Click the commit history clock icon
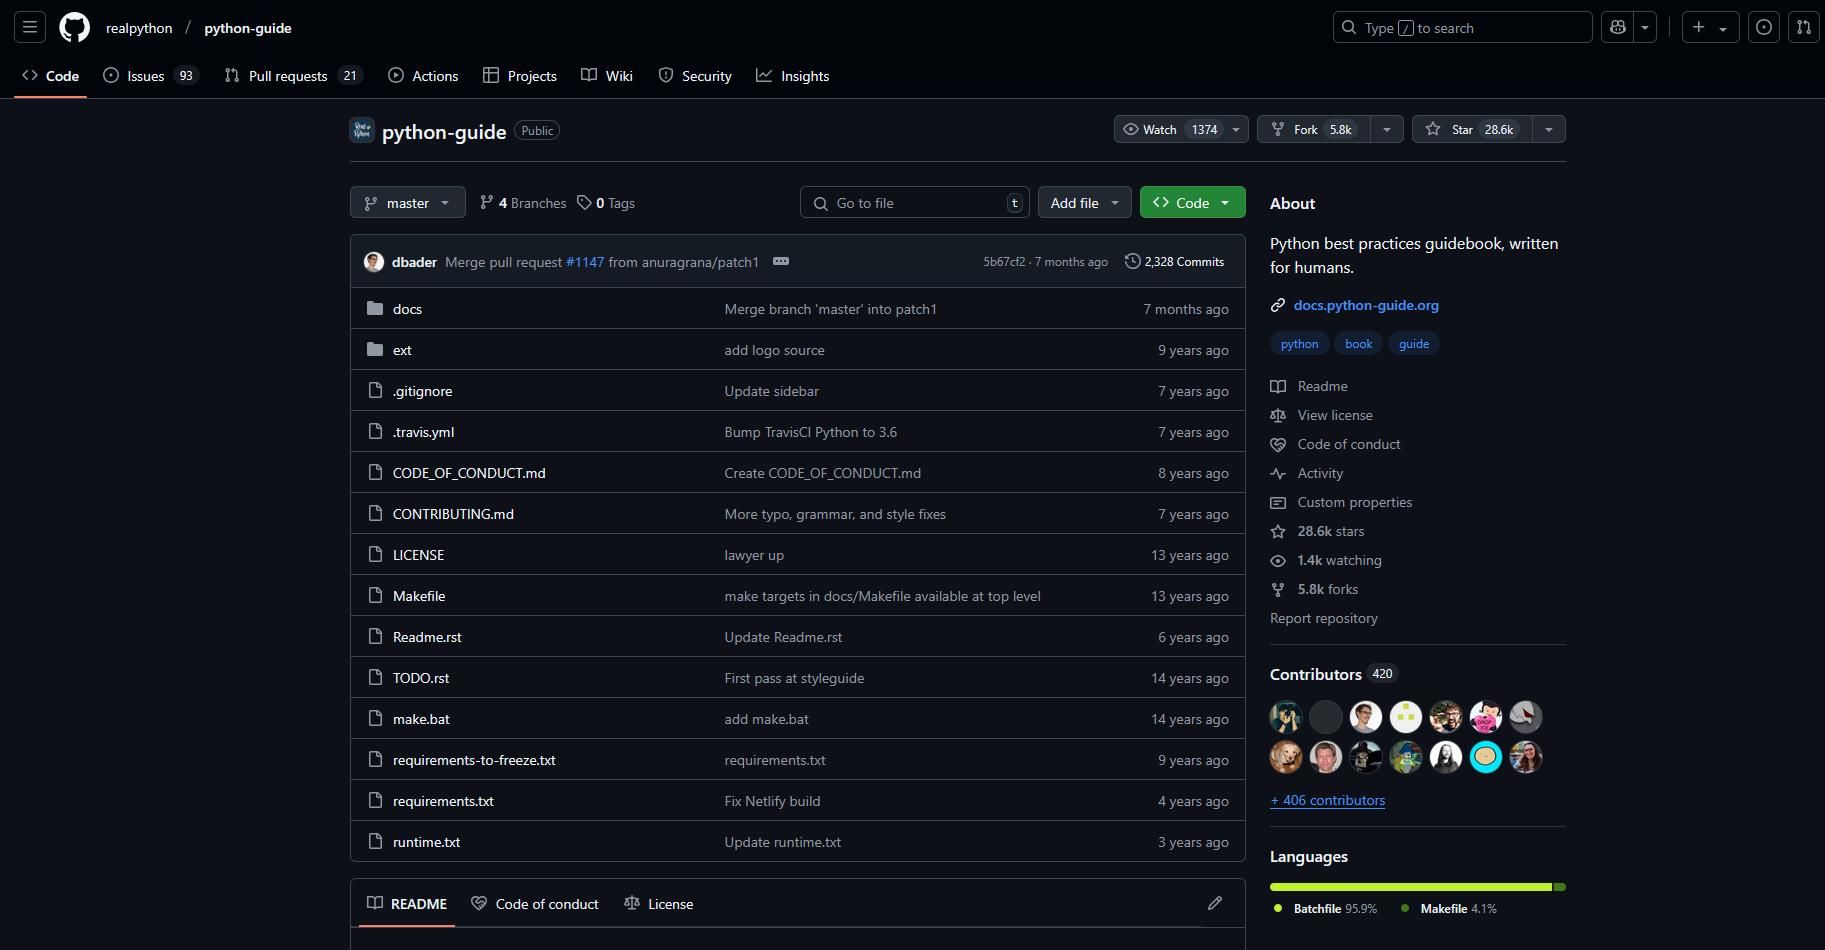1825x950 pixels. 1132,261
